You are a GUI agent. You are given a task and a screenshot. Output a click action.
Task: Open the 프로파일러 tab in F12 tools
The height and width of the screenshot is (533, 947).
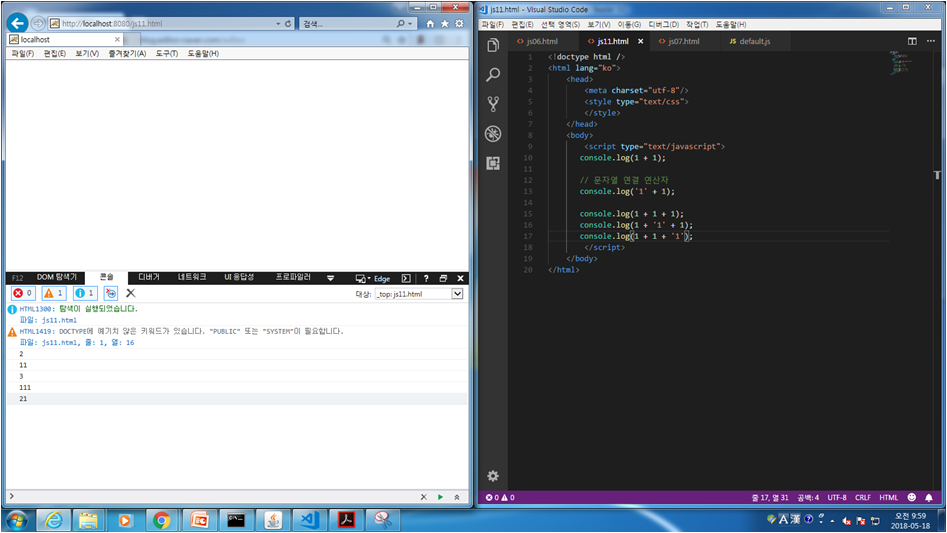point(293,277)
